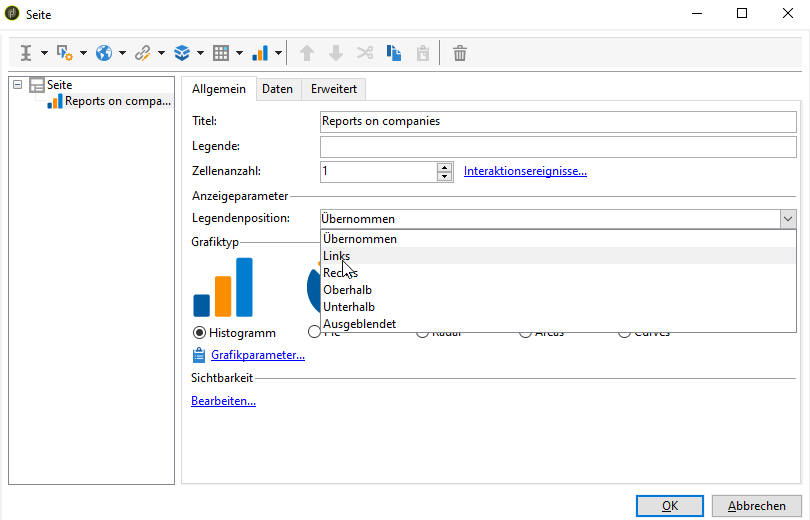Switch to the Daten tab
This screenshot has width=810, height=520.
tap(277, 89)
